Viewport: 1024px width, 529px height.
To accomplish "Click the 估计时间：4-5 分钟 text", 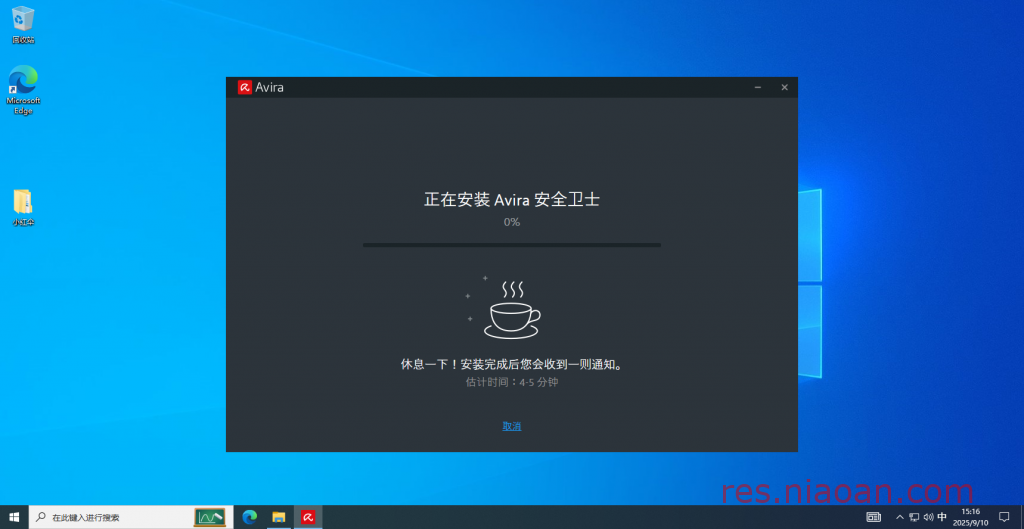I will pyautogui.click(x=512, y=382).
